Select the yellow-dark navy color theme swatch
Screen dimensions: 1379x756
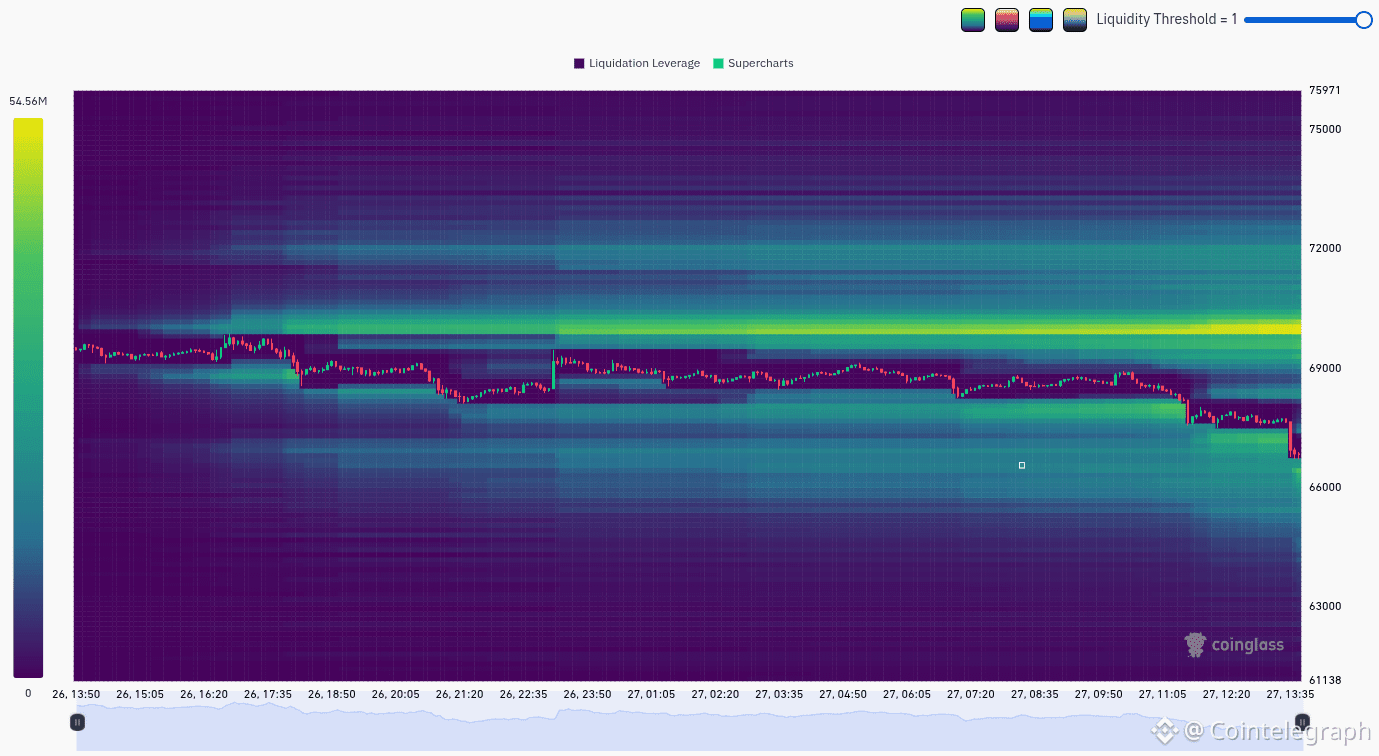click(1075, 20)
